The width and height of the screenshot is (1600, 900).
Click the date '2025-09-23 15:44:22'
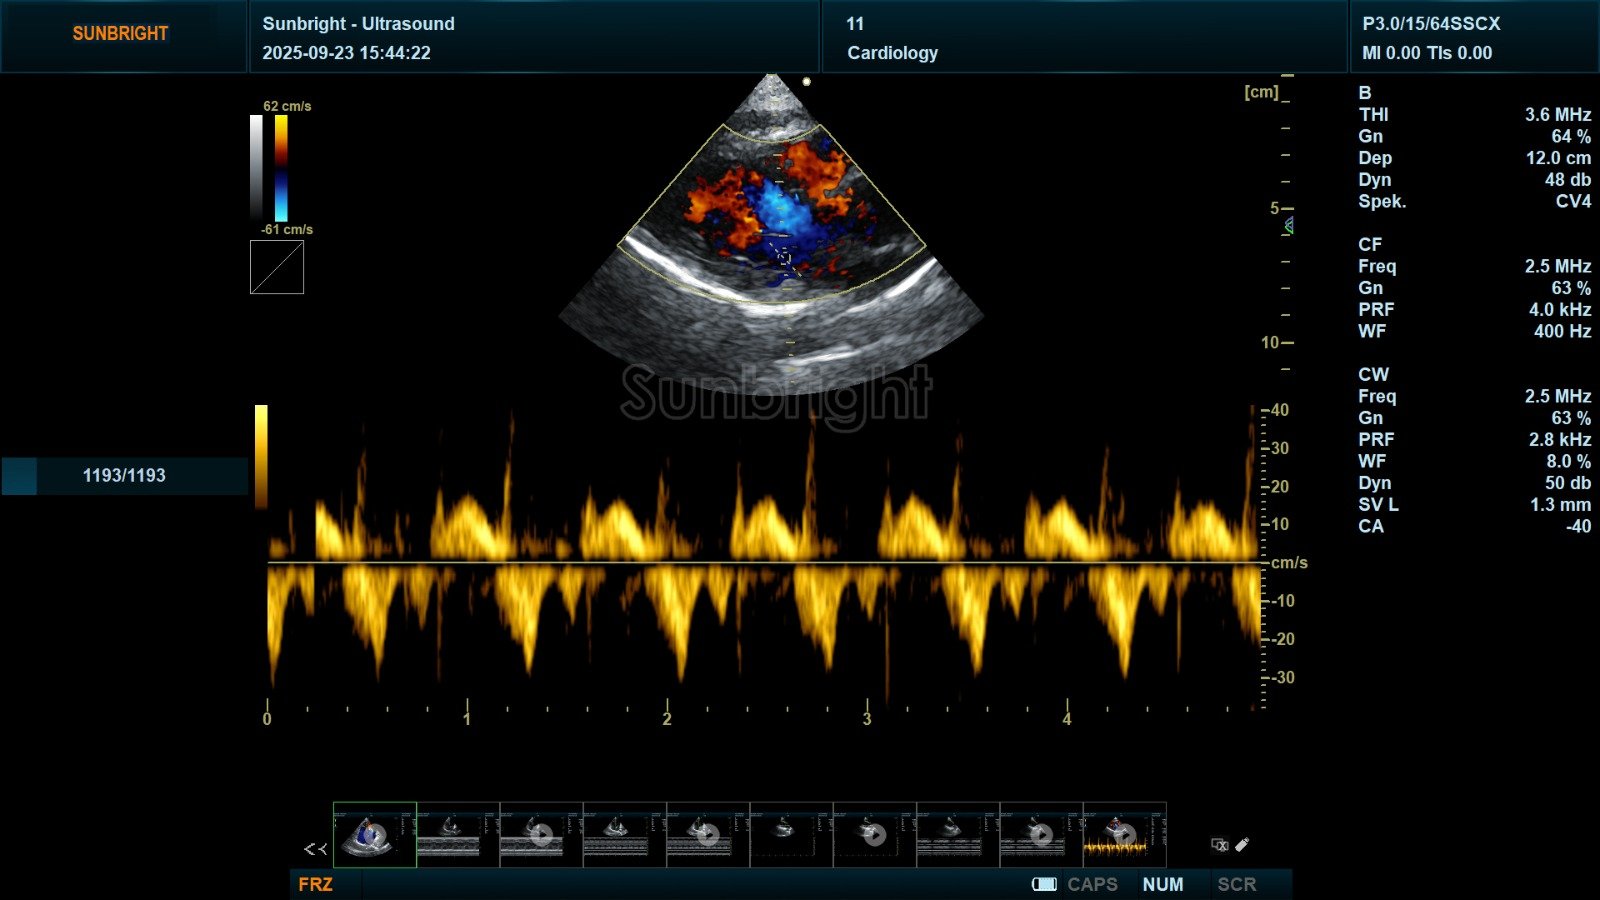346,53
